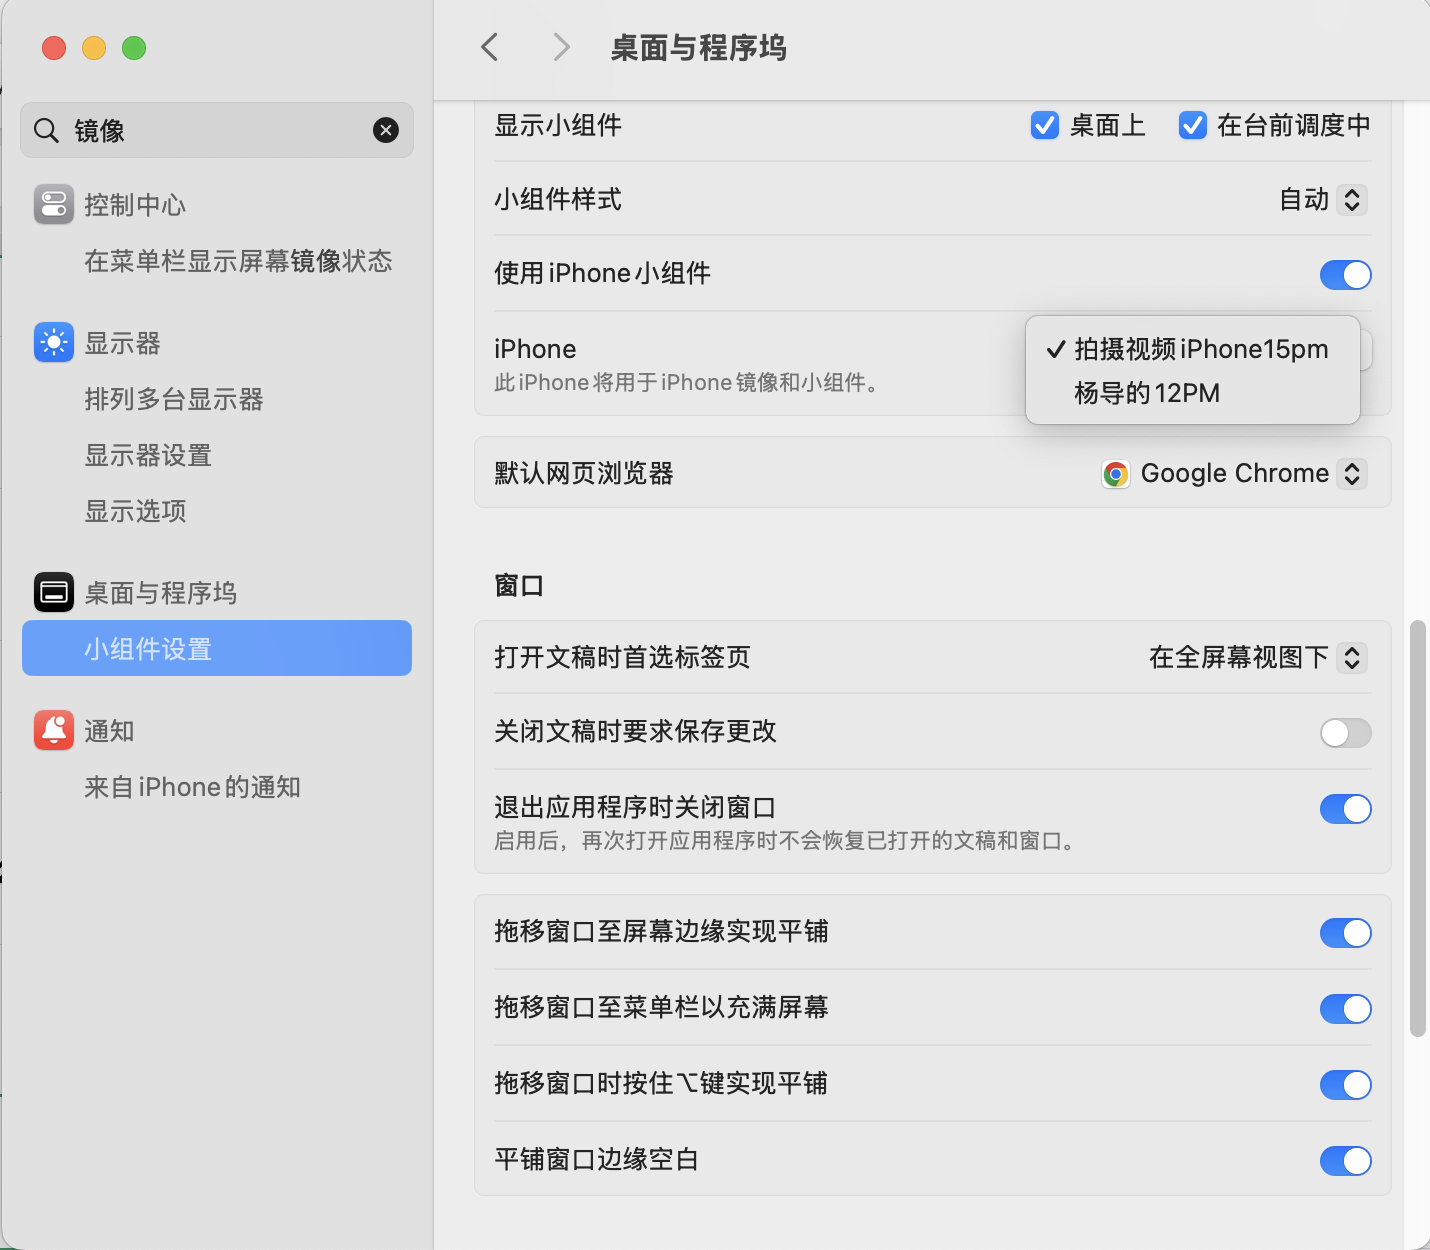Clear the search field with the X icon
The width and height of the screenshot is (1430, 1250).
[386, 130]
